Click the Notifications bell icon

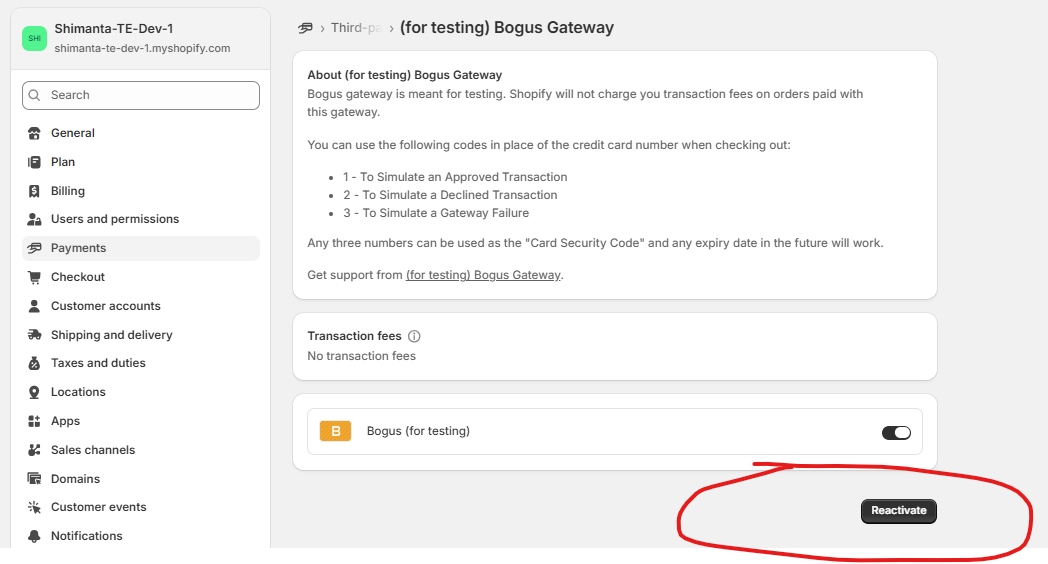(35, 536)
